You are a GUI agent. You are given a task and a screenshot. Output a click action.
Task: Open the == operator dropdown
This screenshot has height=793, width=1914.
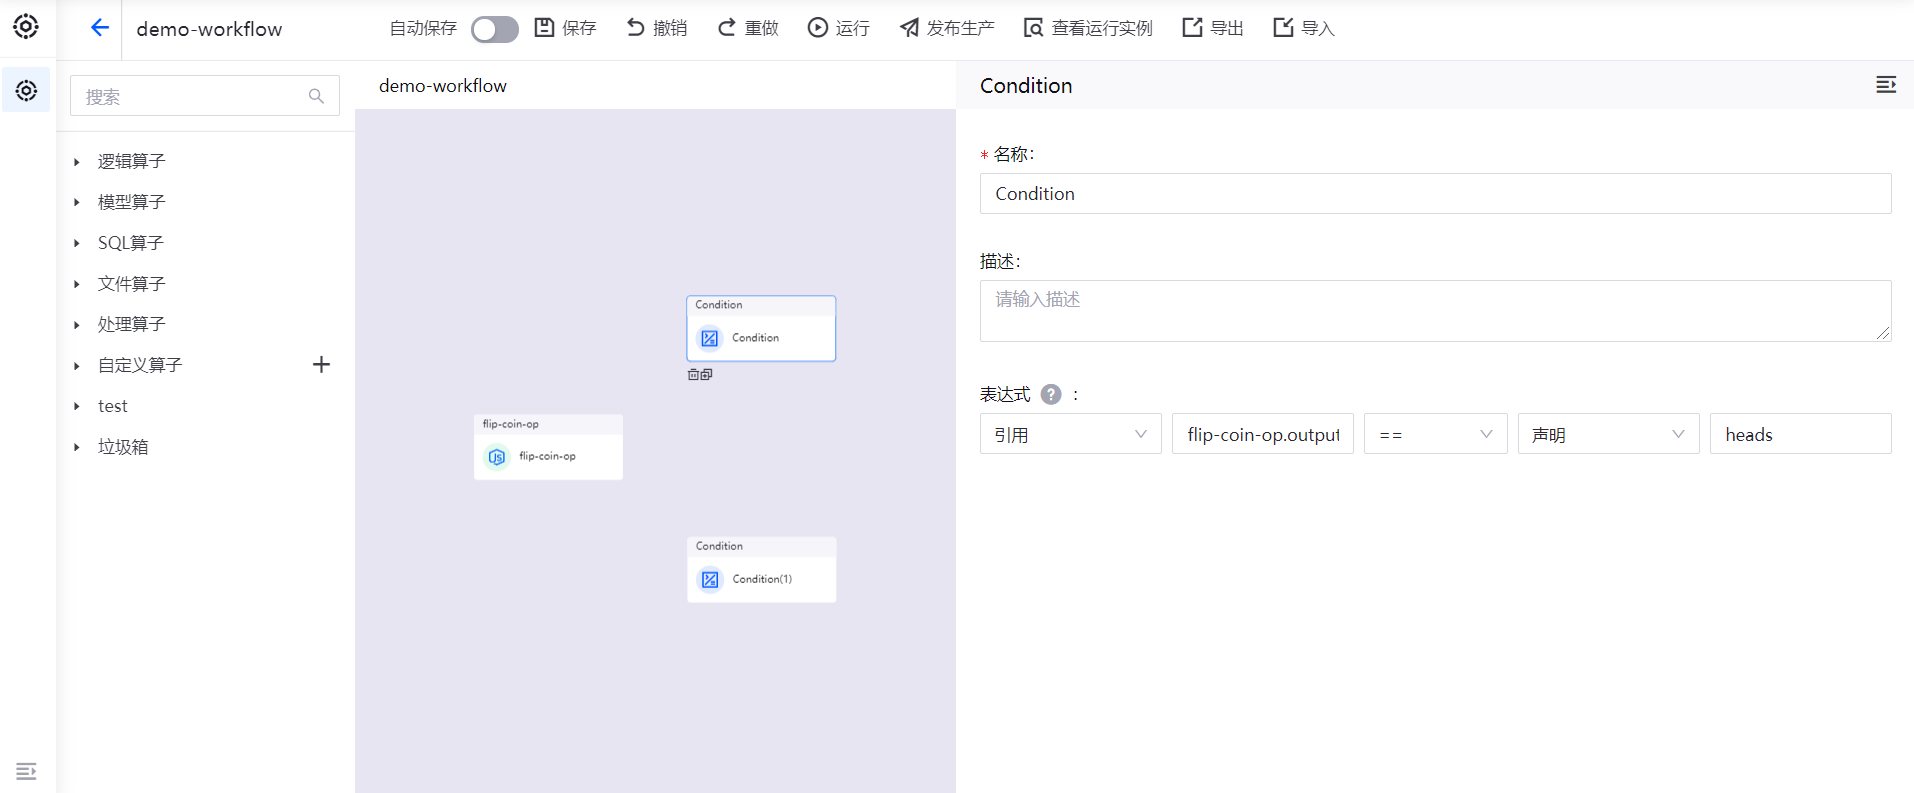1435,434
